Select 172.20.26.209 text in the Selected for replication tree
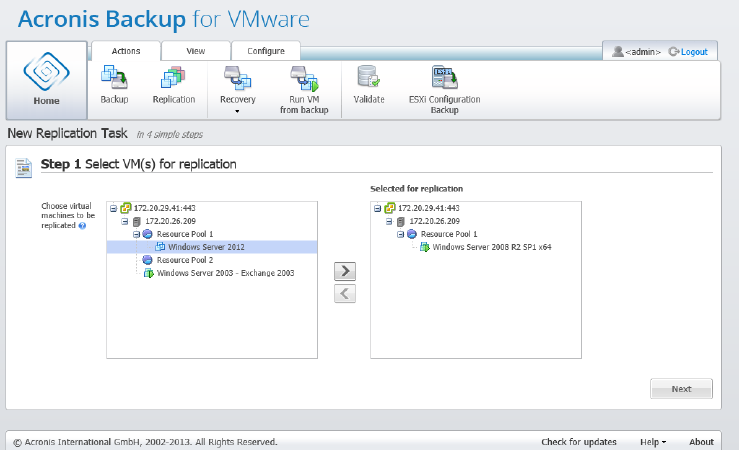Viewport: 739px width, 450px height. [x=435, y=221]
